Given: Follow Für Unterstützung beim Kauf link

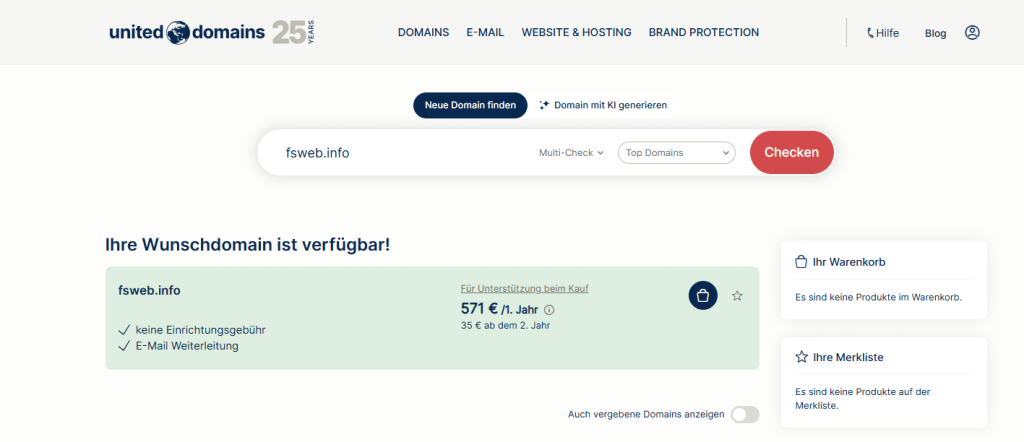Looking at the screenshot, I should [x=524, y=288].
